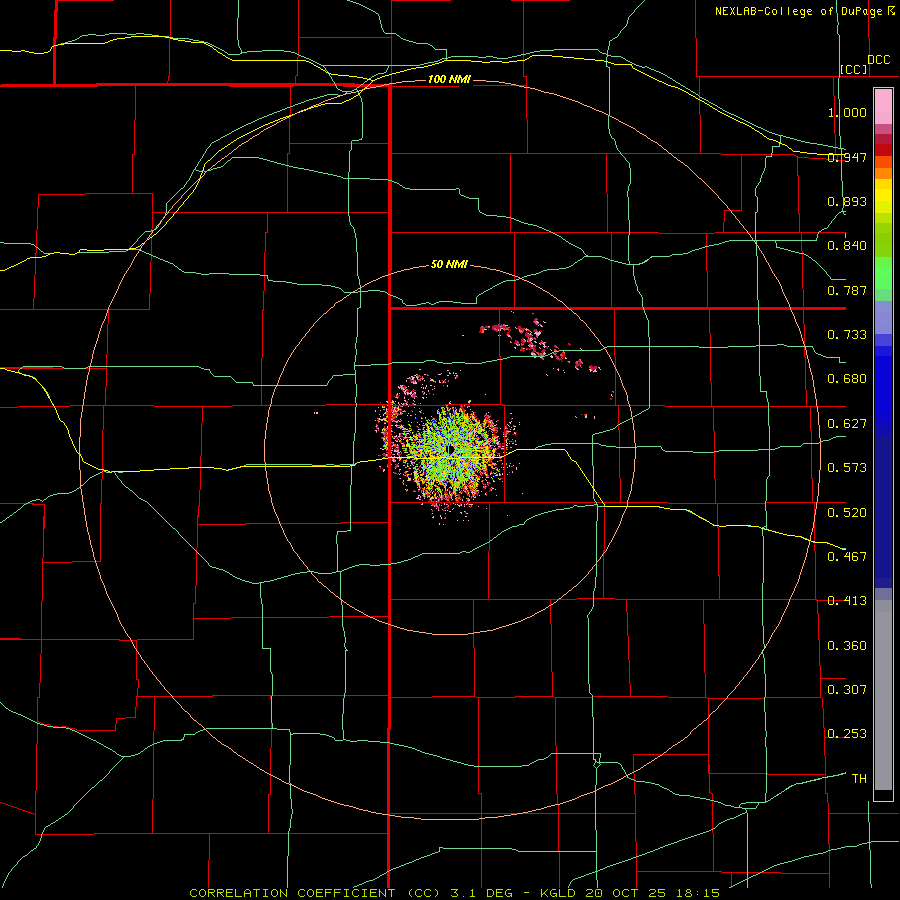Click the 0.947 scale value
Screen dimensions: 900x900
[847, 157]
